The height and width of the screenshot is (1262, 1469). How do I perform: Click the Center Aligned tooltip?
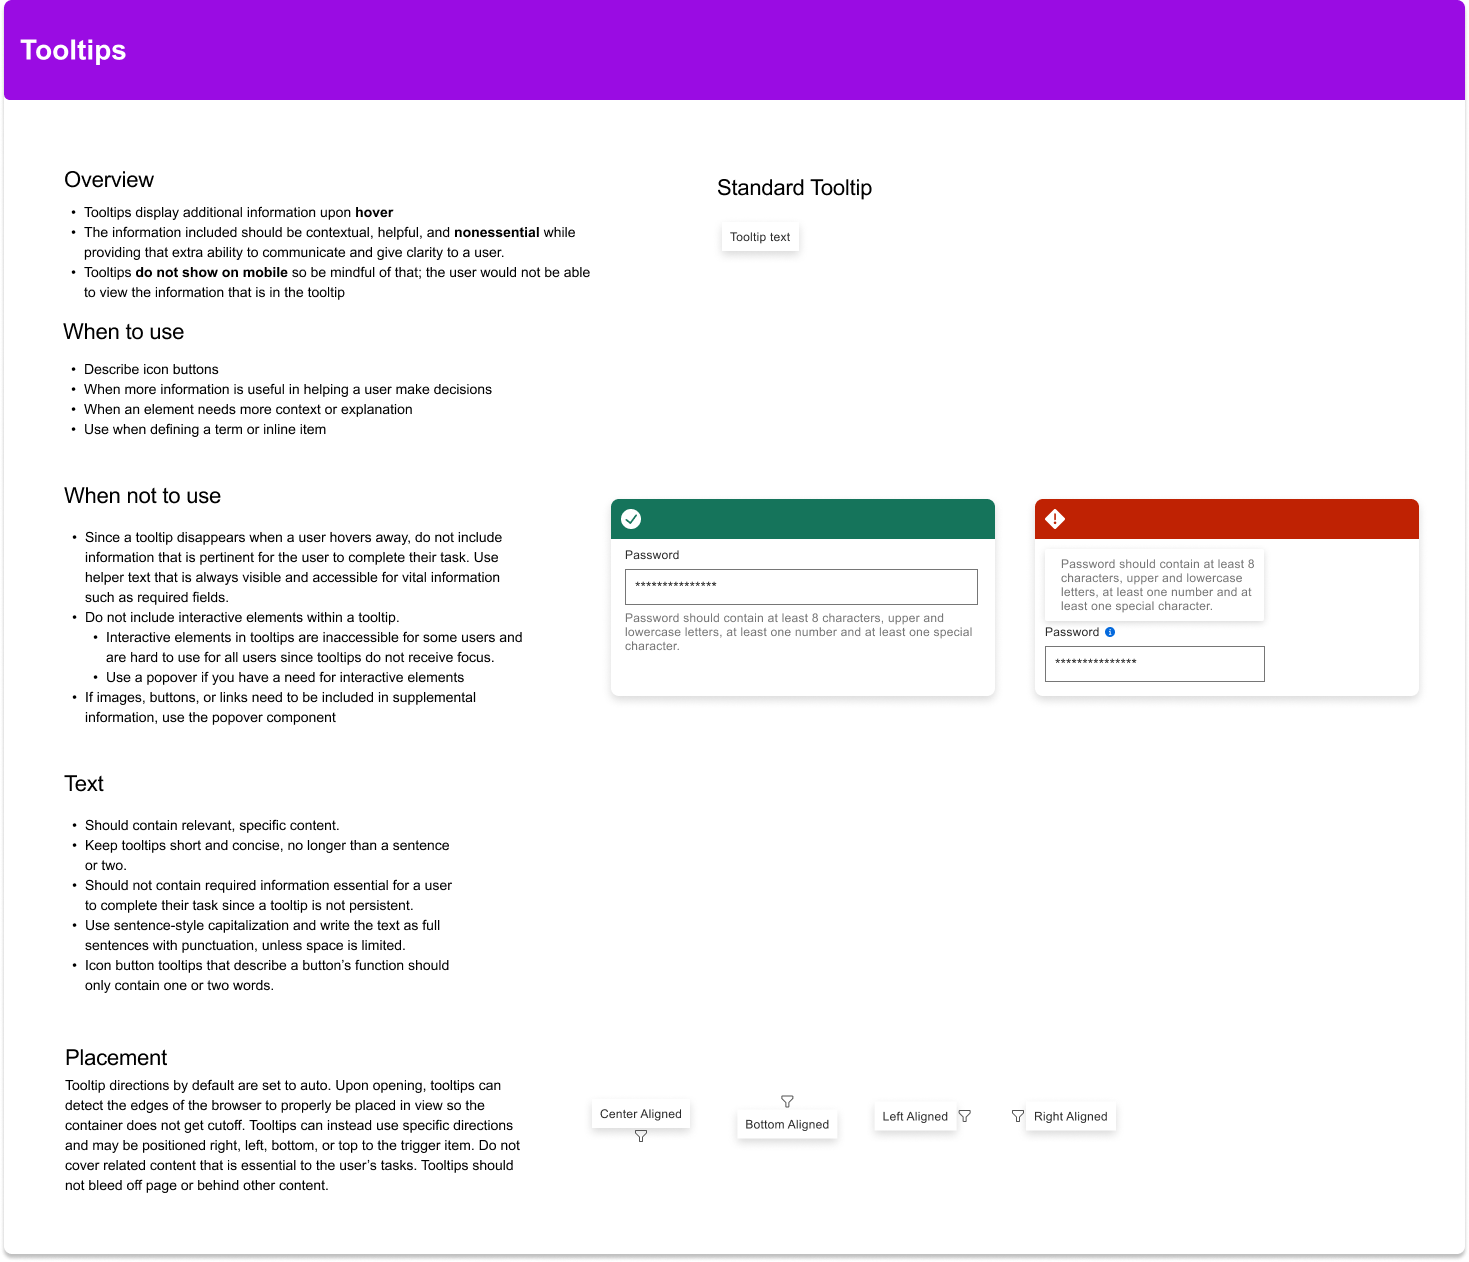pos(641,1114)
